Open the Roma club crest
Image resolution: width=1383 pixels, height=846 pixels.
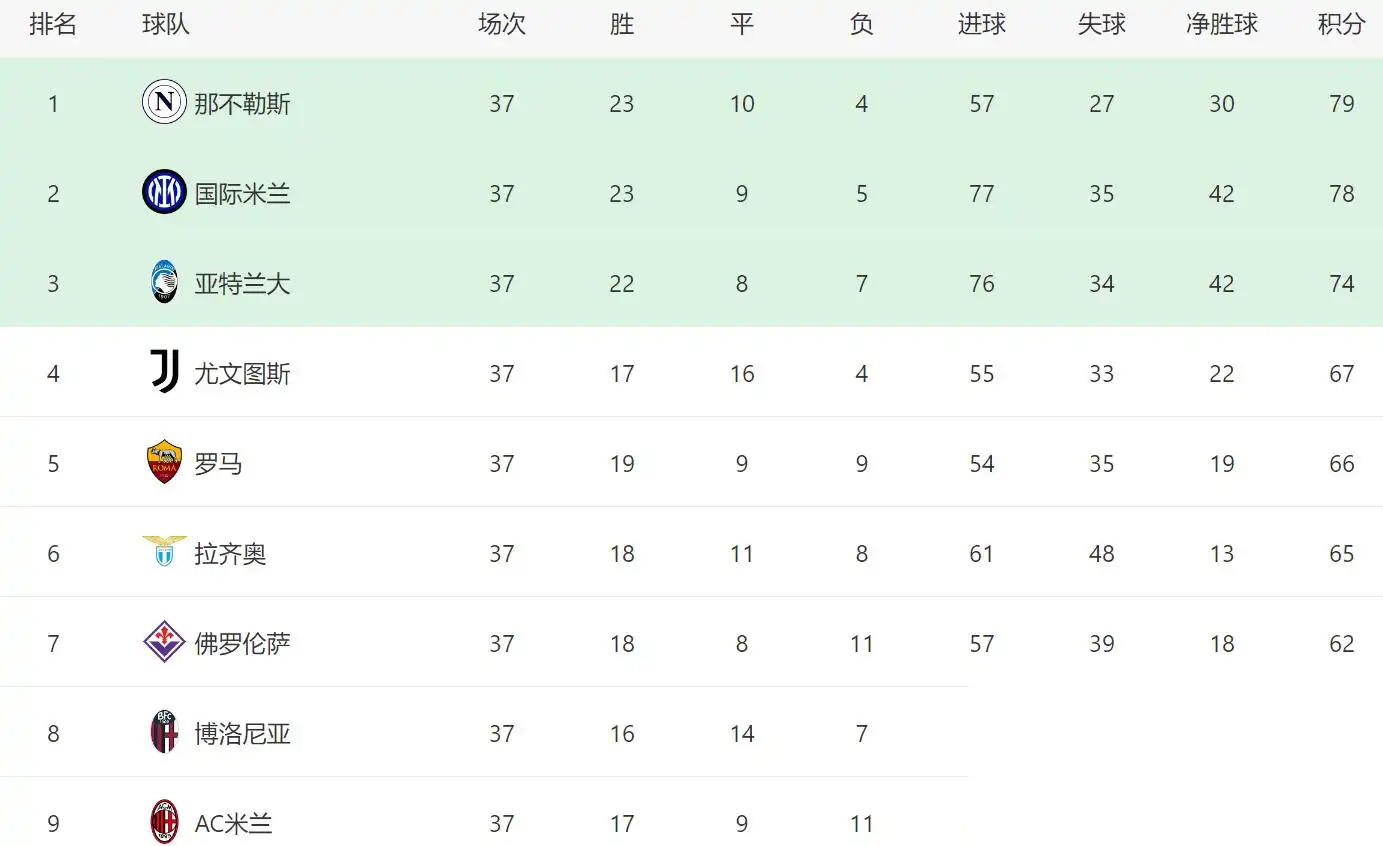164,462
